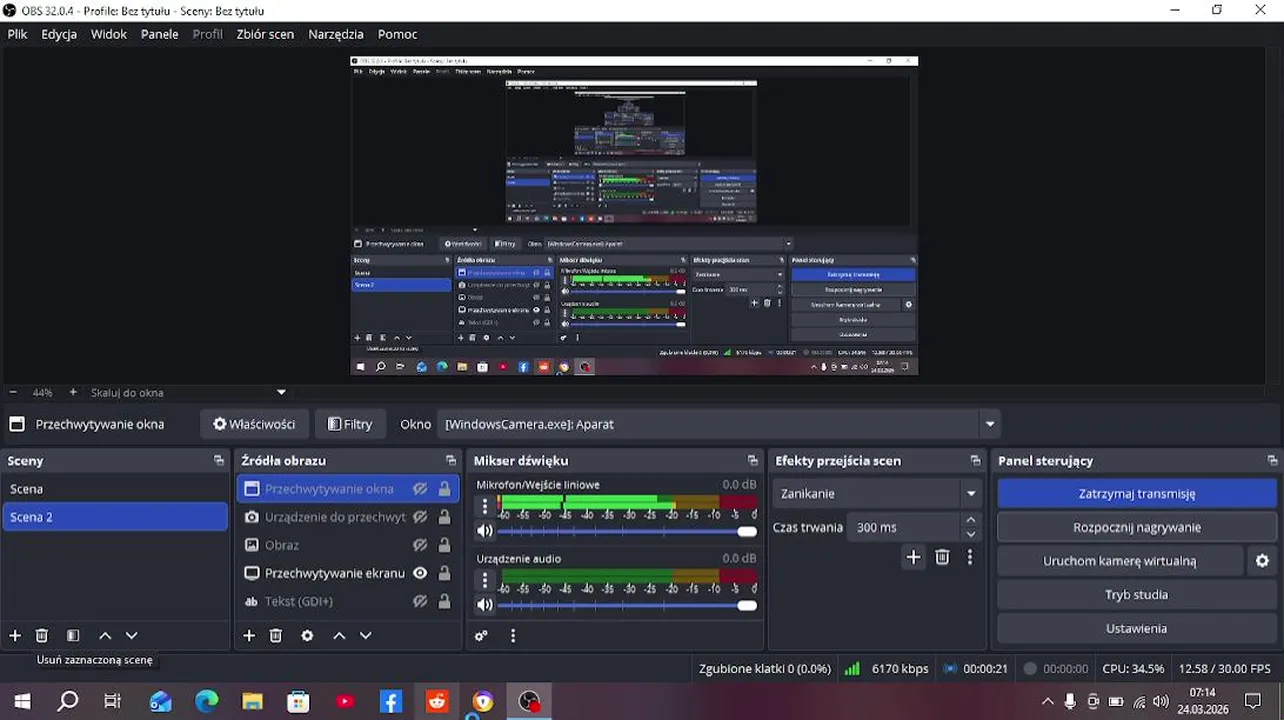Open the Edycja menu

click(59, 33)
